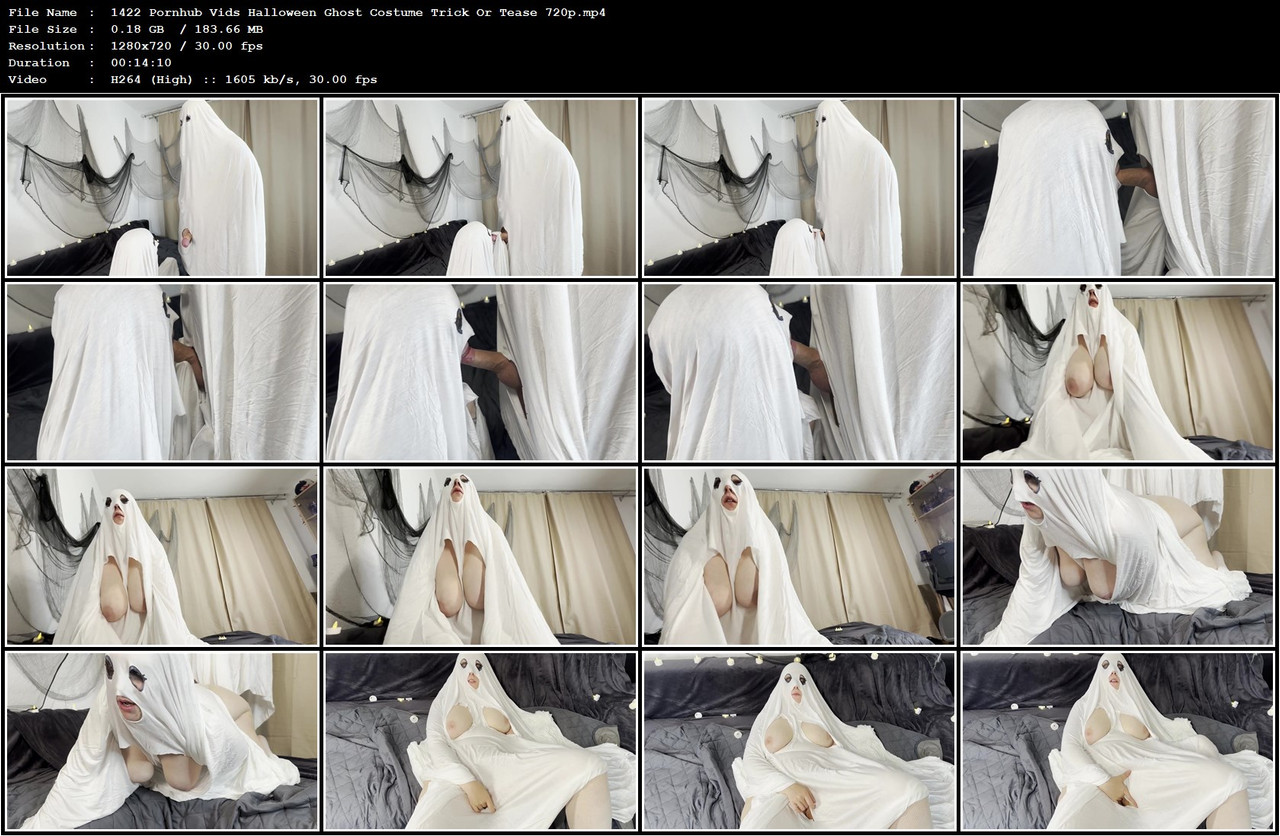The height and width of the screenshot is (836, 1280).
Task: Open the third thumbnail in the bottom row
Action: [x=799, y=742]
